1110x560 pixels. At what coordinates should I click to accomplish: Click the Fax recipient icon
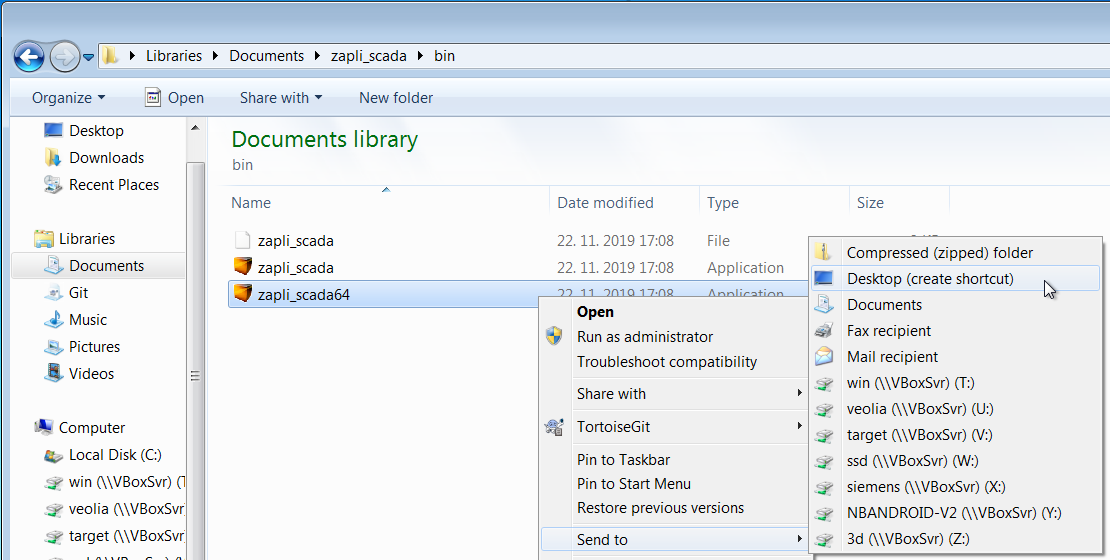[x=824, y=331]
